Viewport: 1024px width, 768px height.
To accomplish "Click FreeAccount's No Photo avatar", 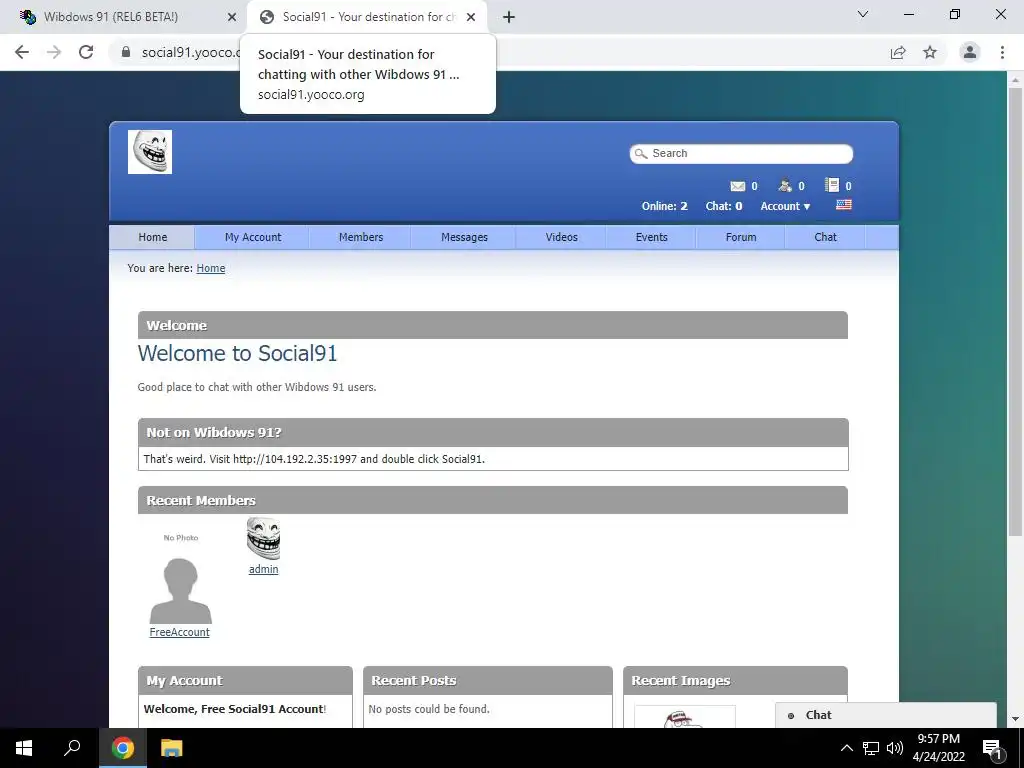I will pos(181,576).
